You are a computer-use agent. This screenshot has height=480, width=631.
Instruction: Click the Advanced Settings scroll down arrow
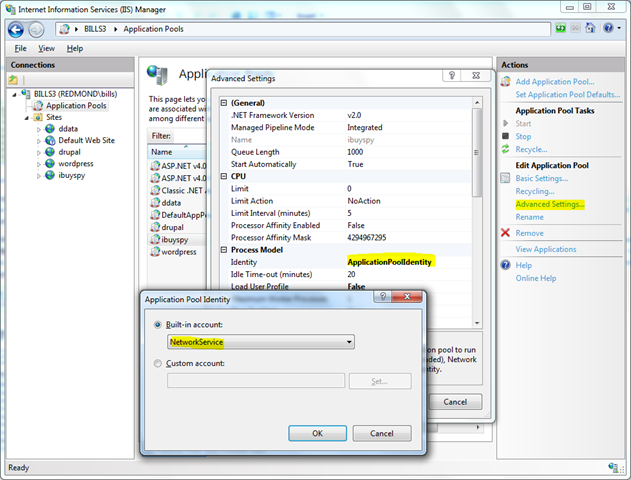point(477,323)
